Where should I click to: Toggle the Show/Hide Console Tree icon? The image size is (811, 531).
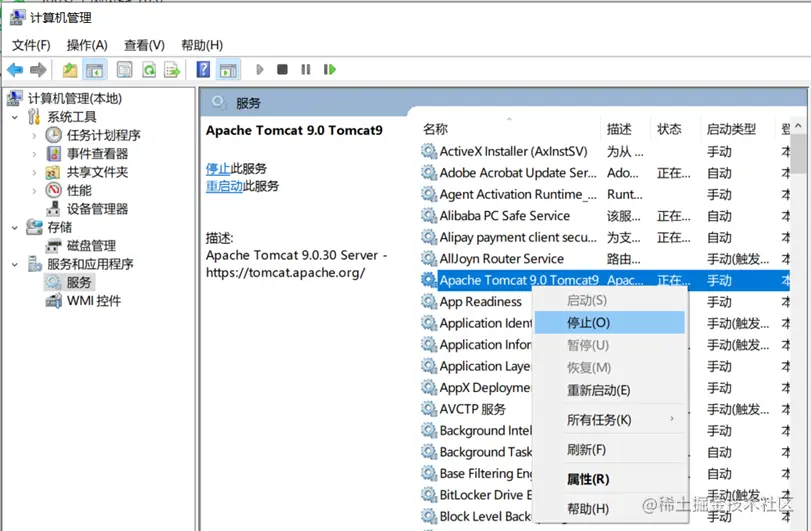[94, 69]
